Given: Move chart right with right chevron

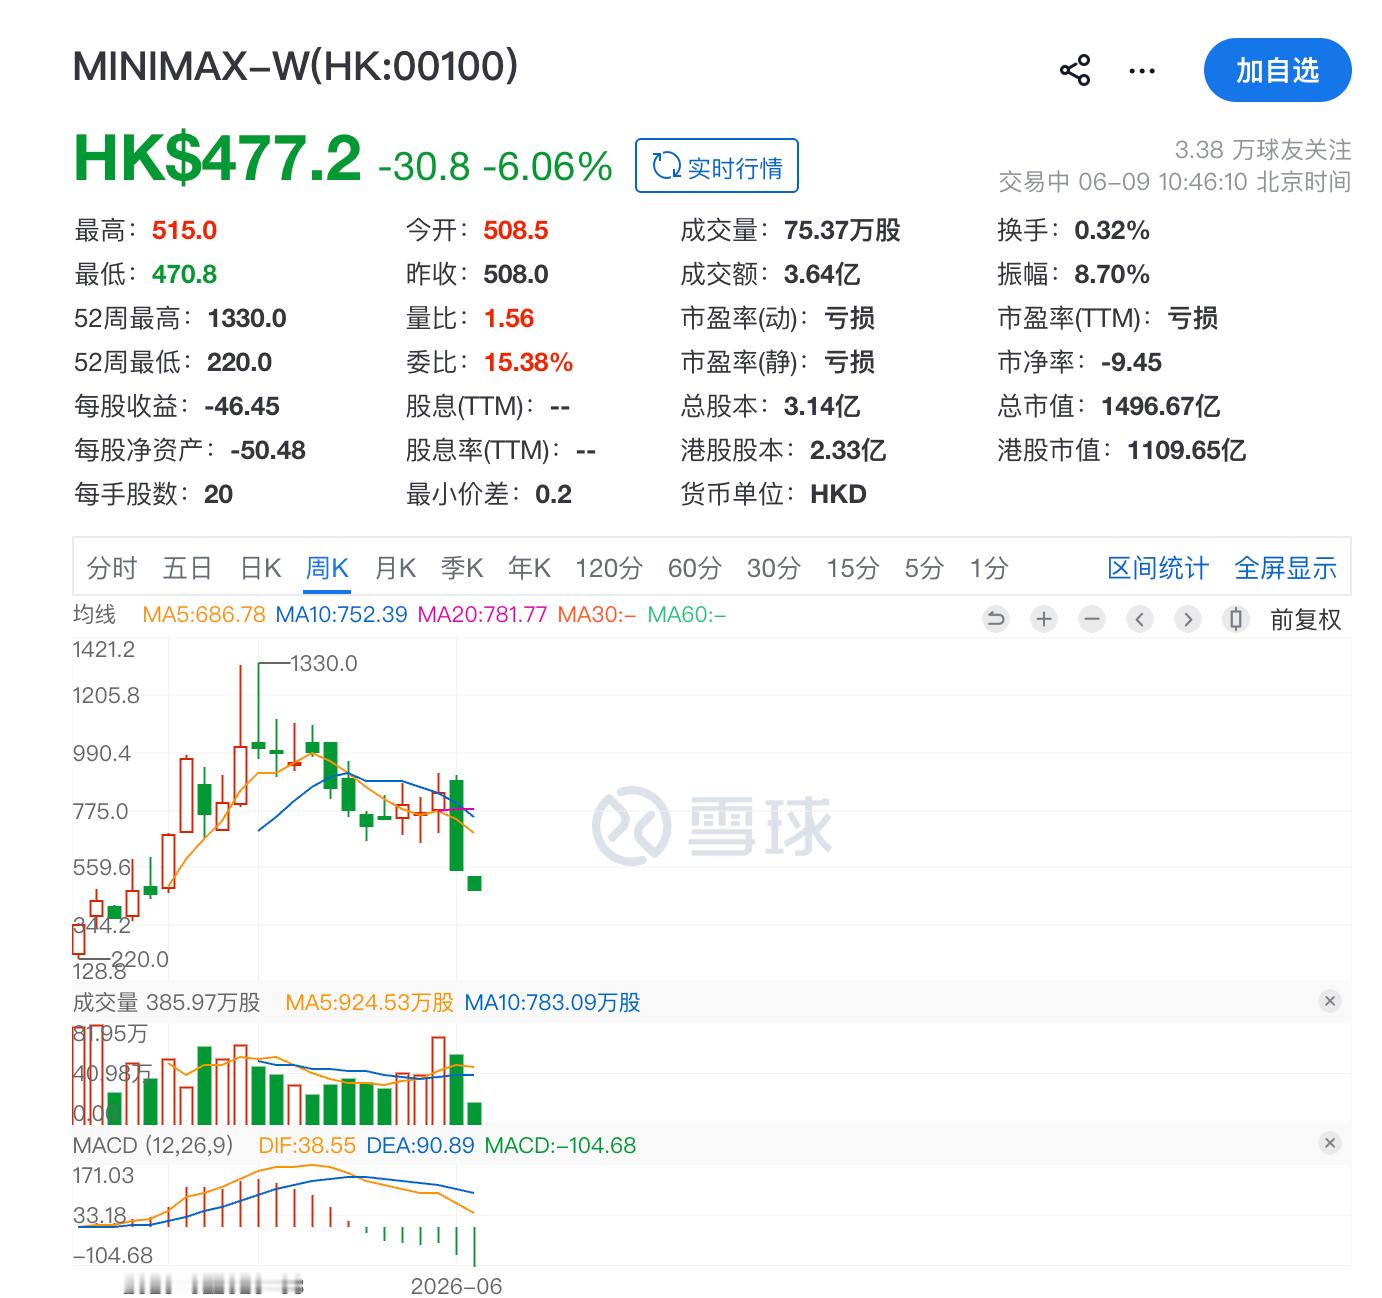Looking at the screenshot, I should [1188, 619].
